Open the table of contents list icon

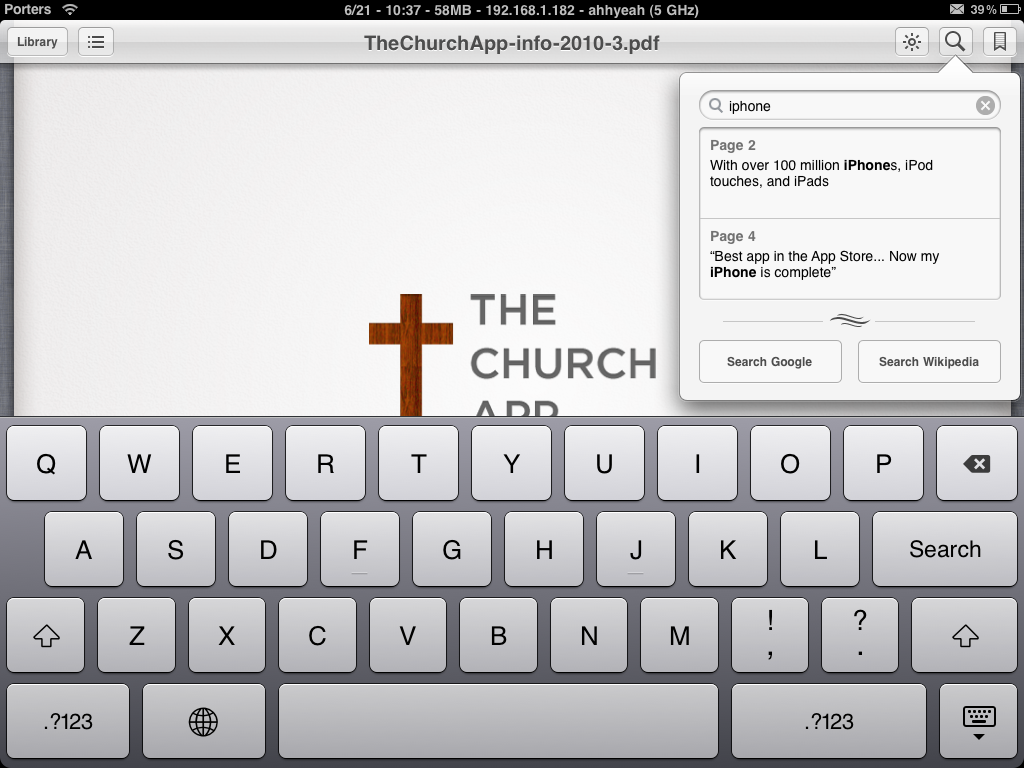pyautogui.click(x=96, y=42)
